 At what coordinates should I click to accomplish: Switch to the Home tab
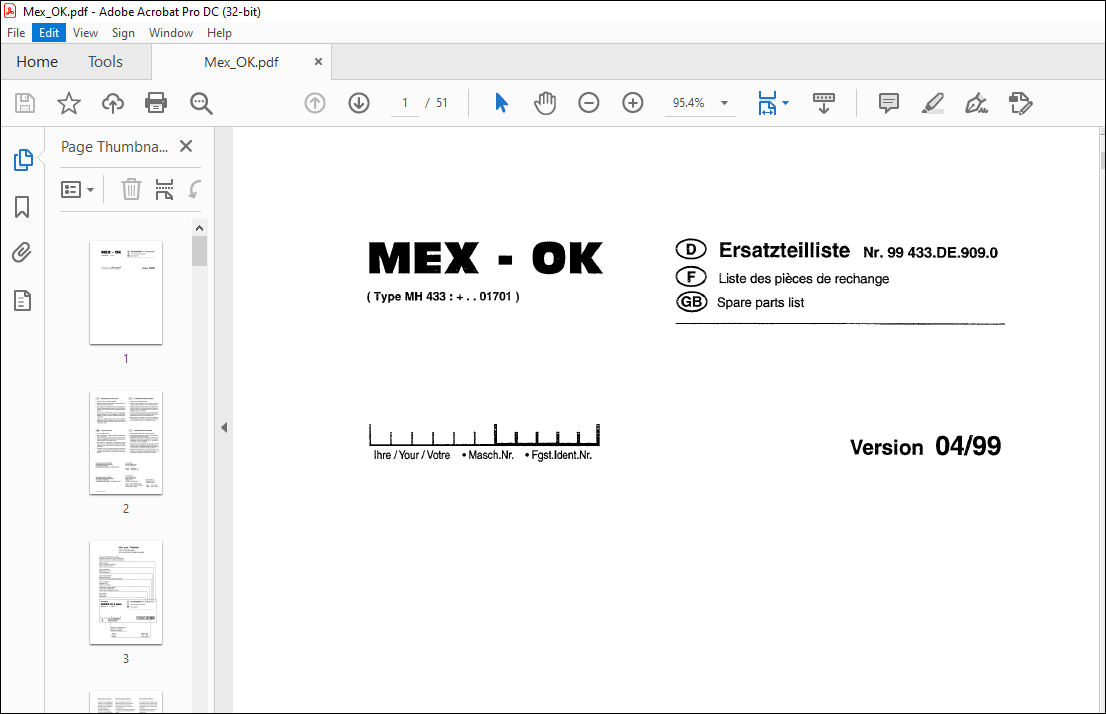pos(37,62)
